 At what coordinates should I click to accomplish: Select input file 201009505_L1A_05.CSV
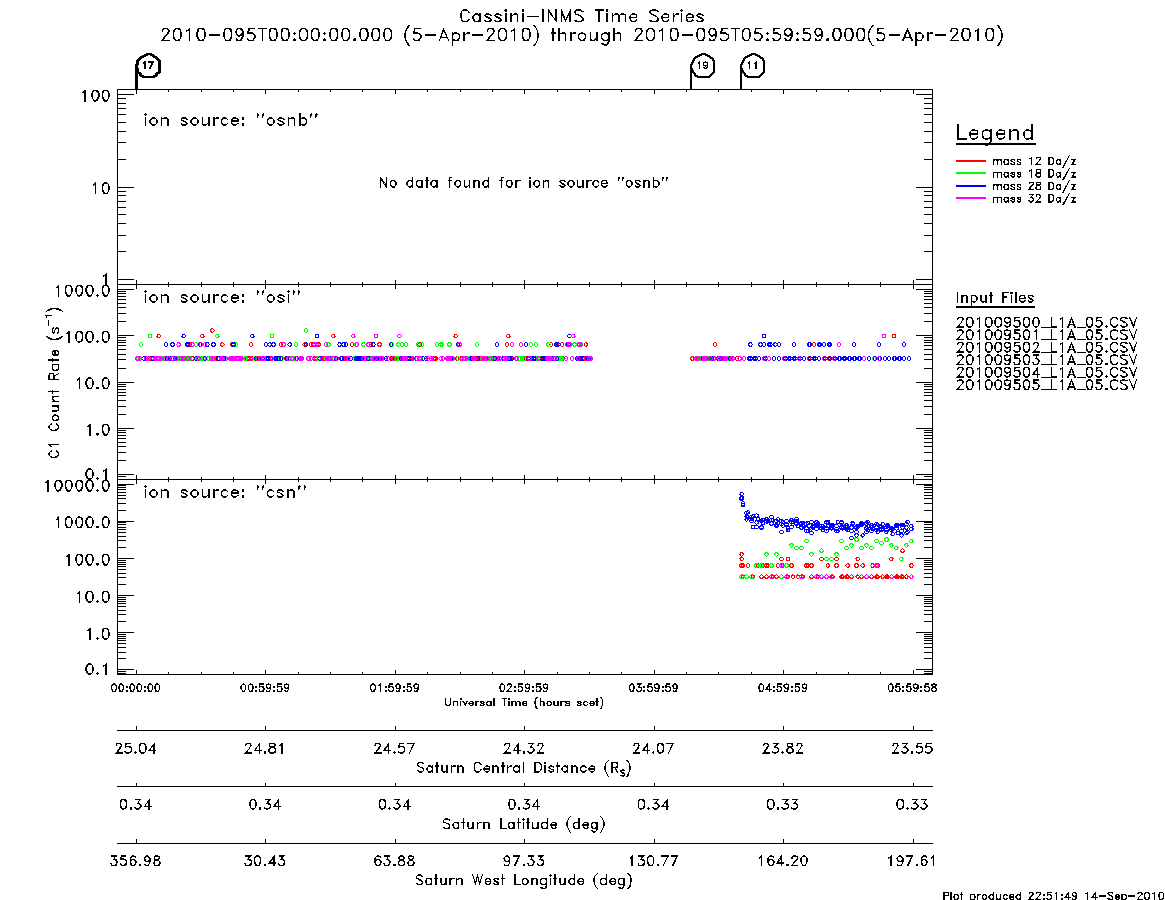click(x=1046, y=385)
